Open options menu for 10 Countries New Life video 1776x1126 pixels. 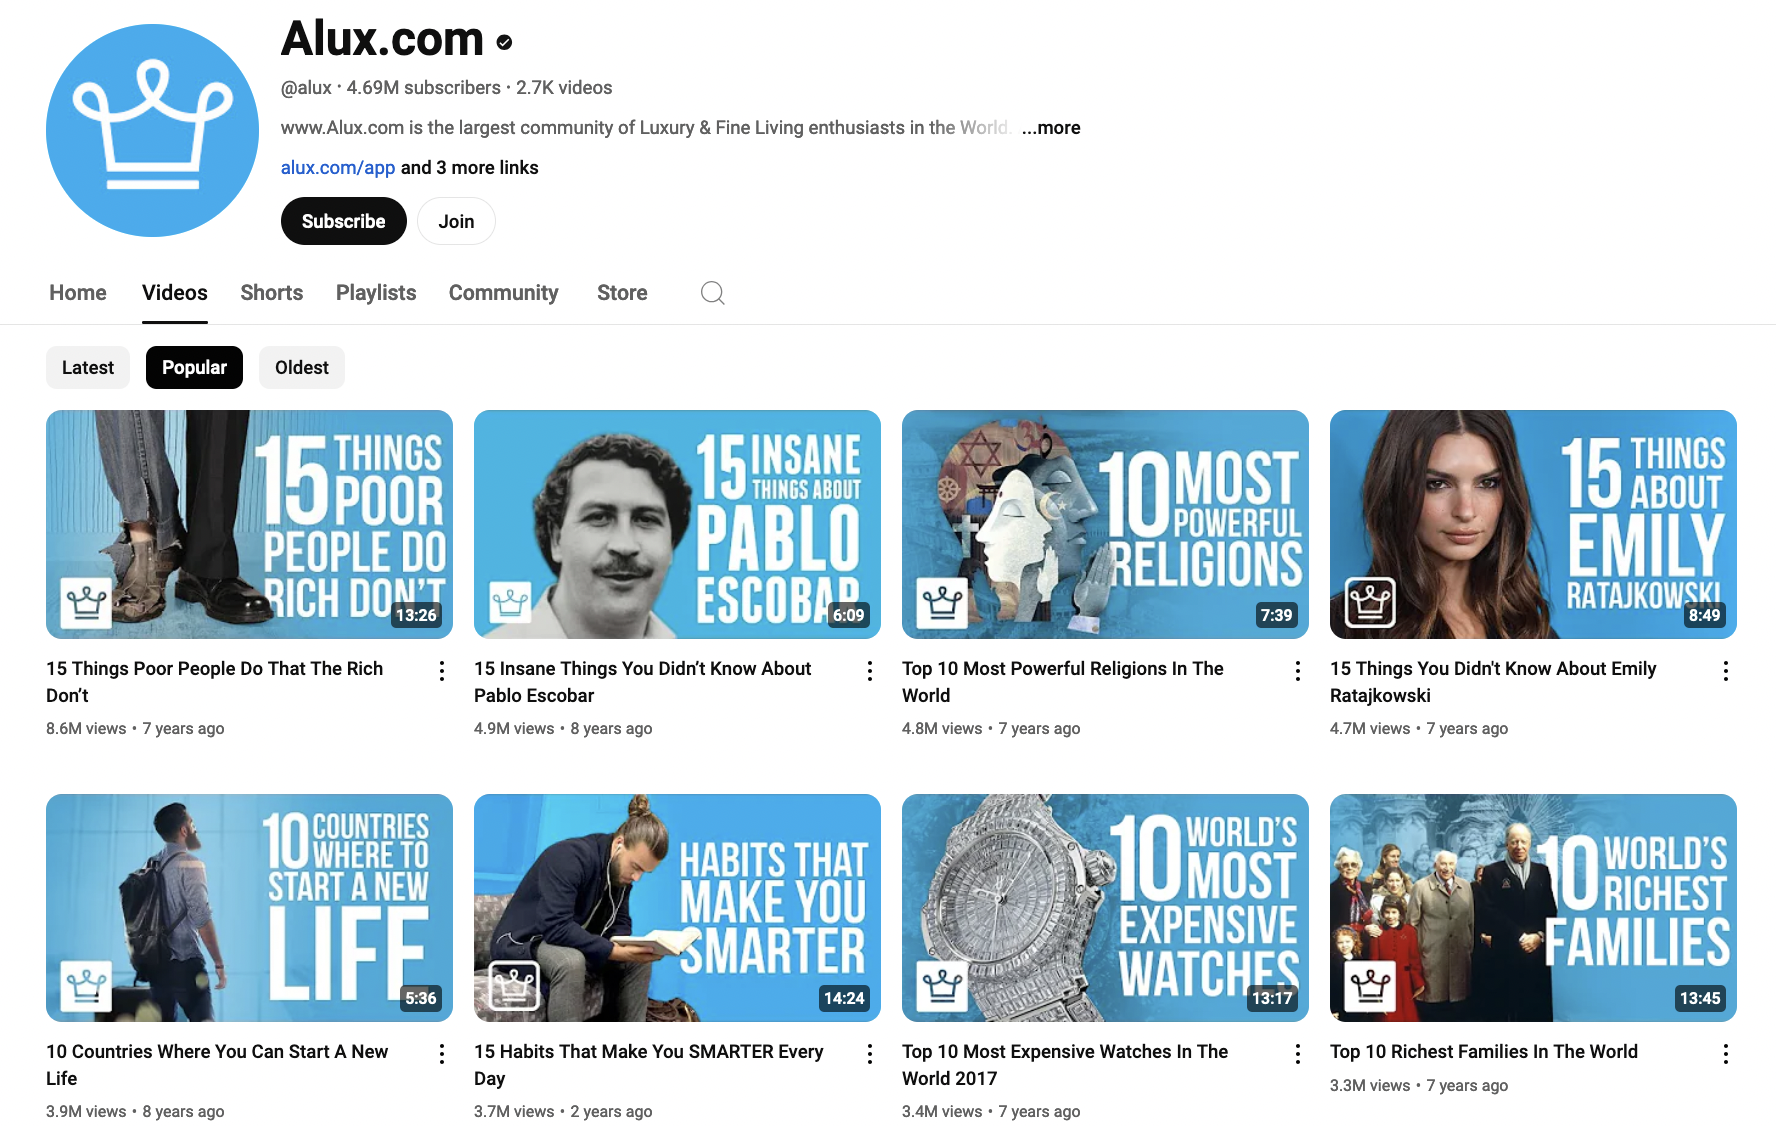point(442,1054)
